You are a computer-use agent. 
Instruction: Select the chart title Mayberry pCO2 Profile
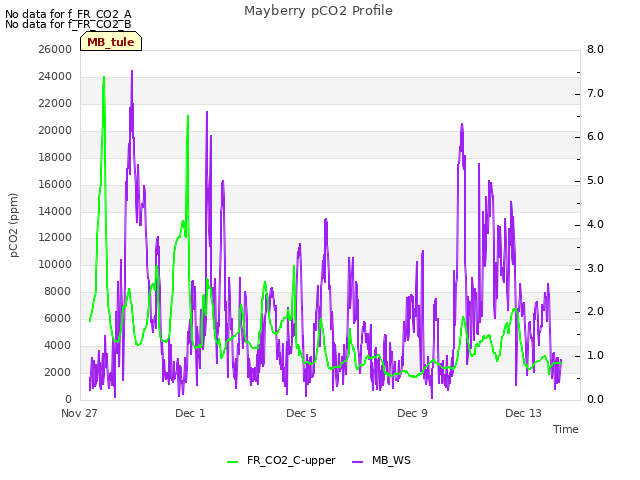click(x=318, y=11)
